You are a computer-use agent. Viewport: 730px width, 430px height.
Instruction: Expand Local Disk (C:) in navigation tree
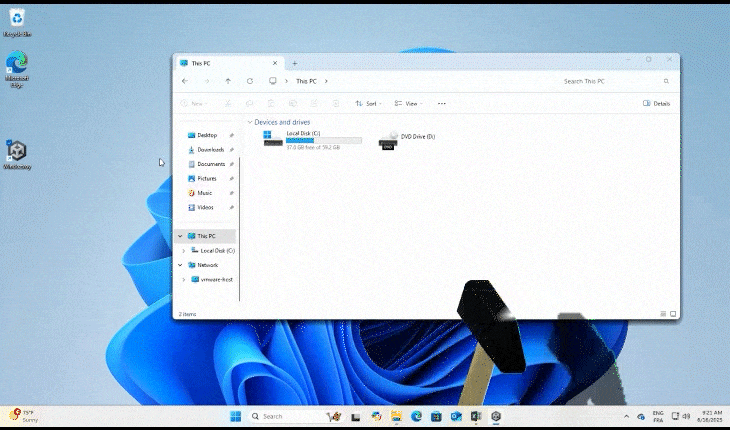183,250
